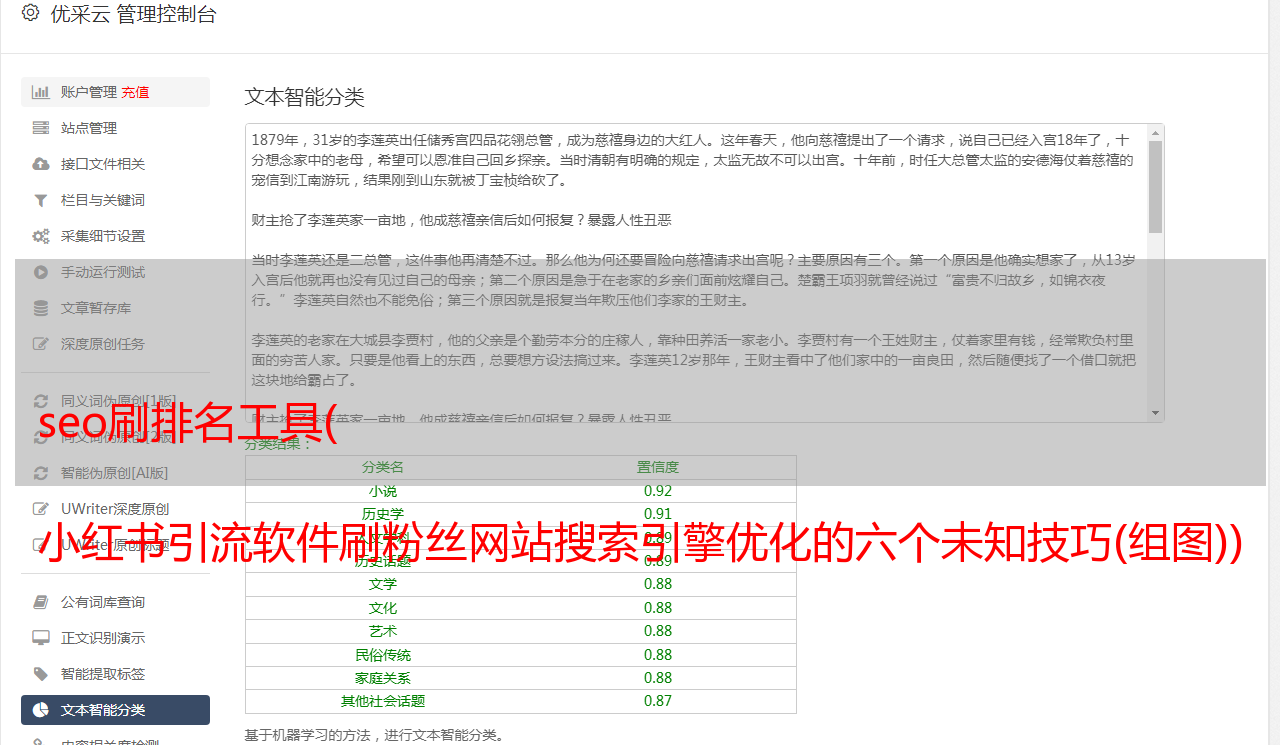The height and width of the screenshot is (745, 1280).
Task: Open 账户管理 via its bar-chart icon
Action: pos(41,92)
